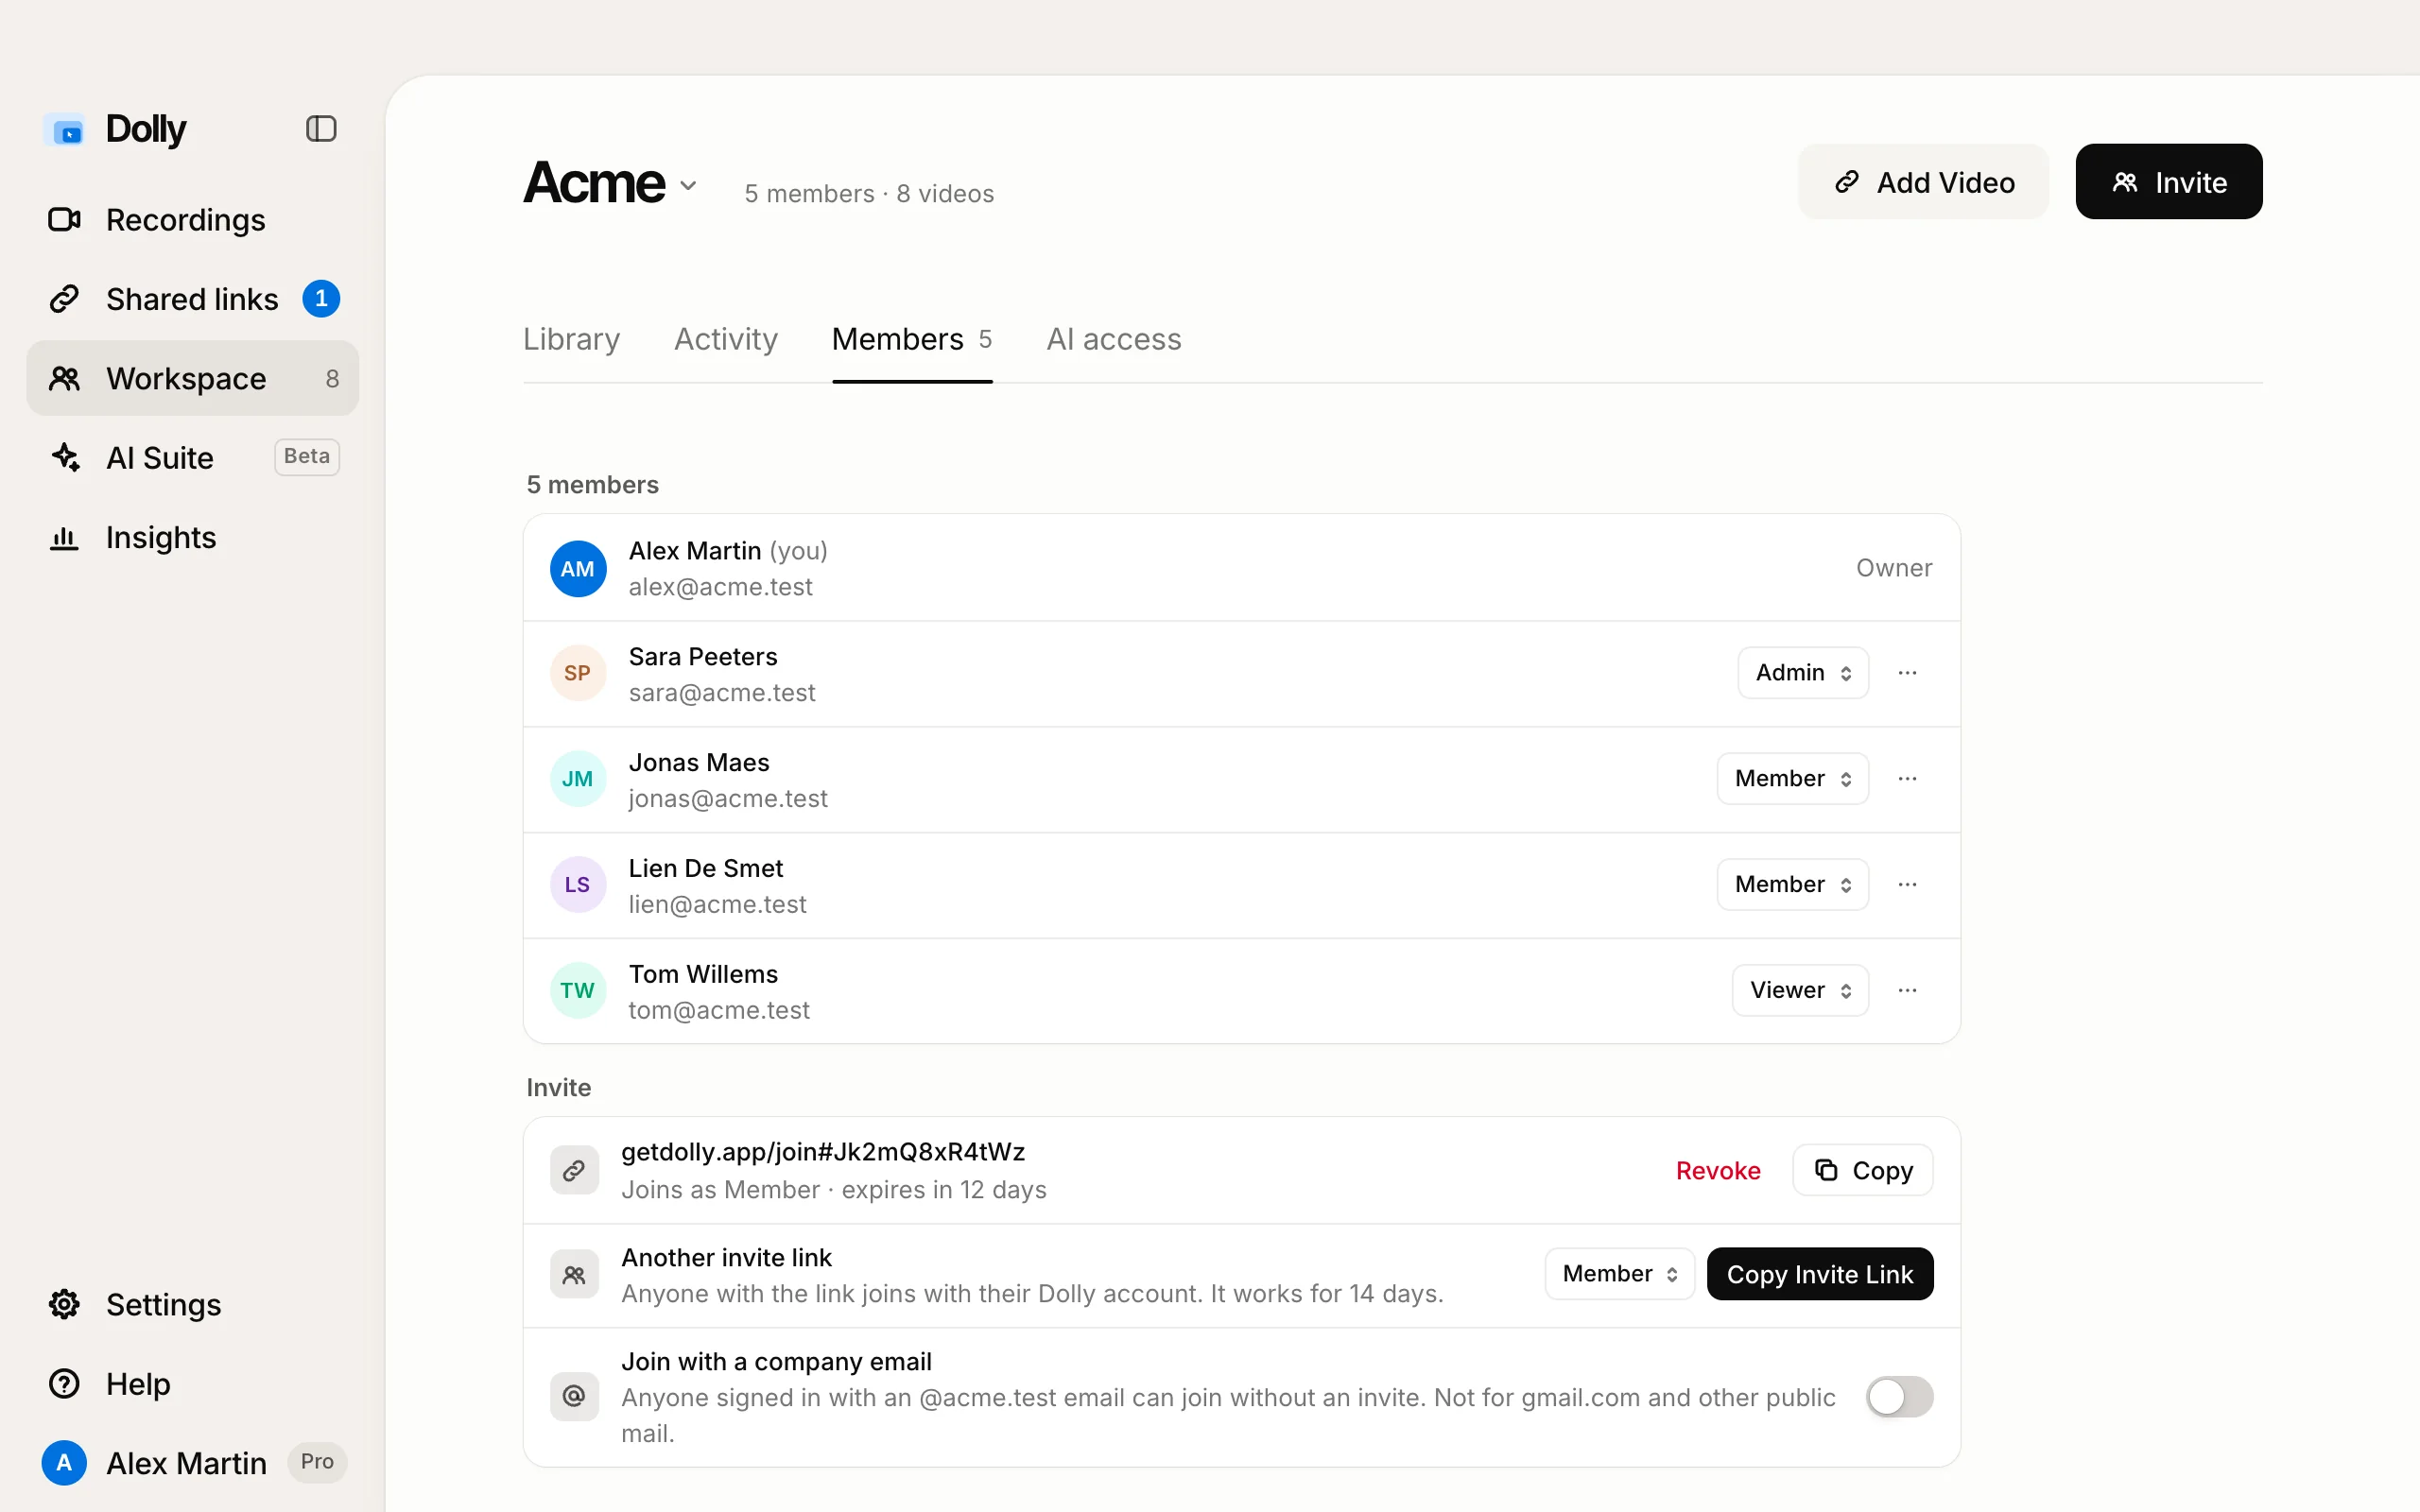Open the invite link Member role dropdown

click(x=1619, y=1274)
